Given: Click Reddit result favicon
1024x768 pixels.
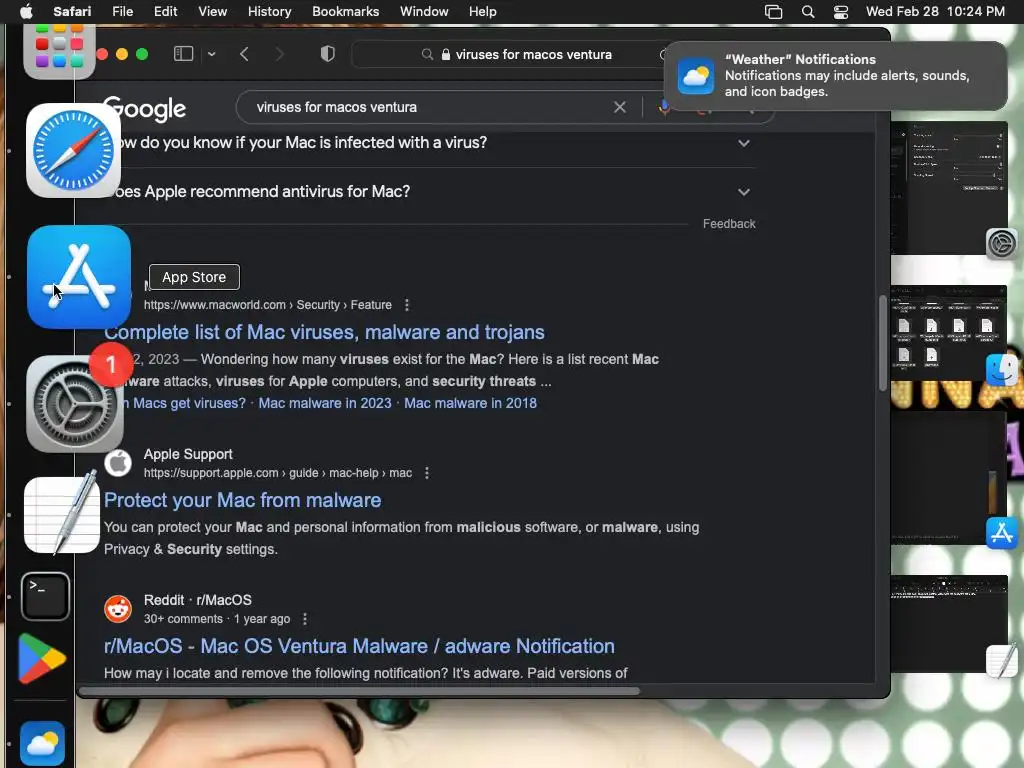Looking at the screenshot, I should coord(118,609).
